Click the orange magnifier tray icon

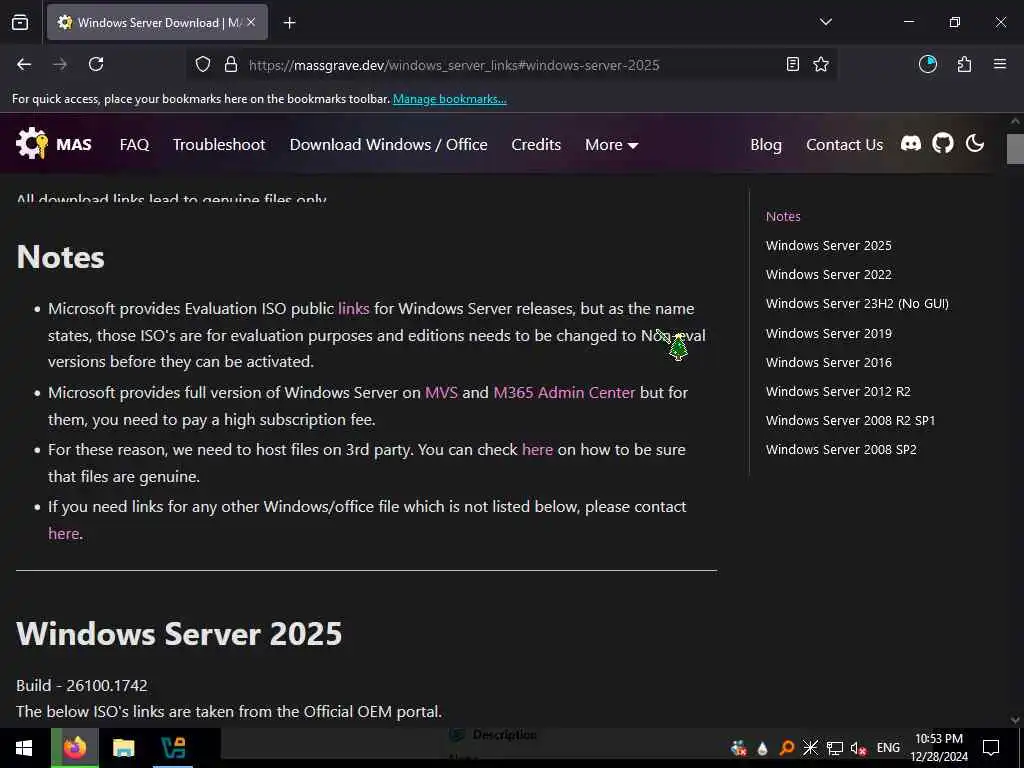pyautogui.click(x=786, y=748)
